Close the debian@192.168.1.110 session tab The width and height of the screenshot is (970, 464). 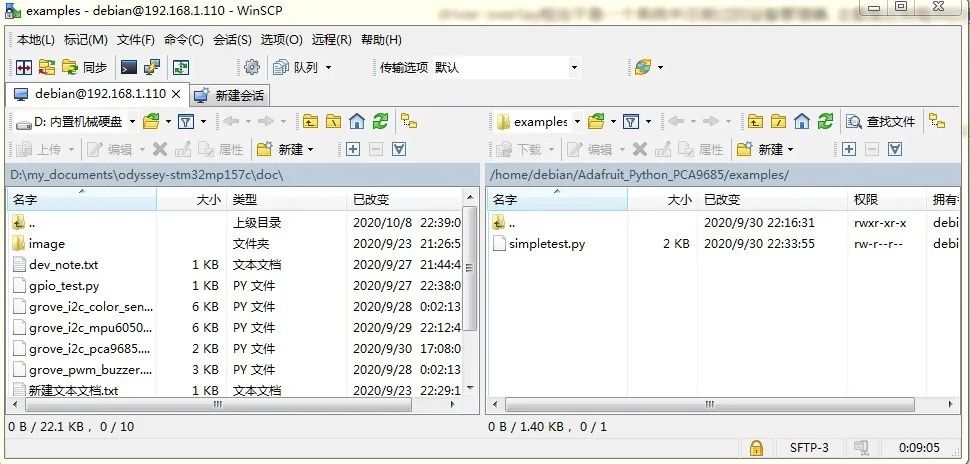(x=176, y=94)
